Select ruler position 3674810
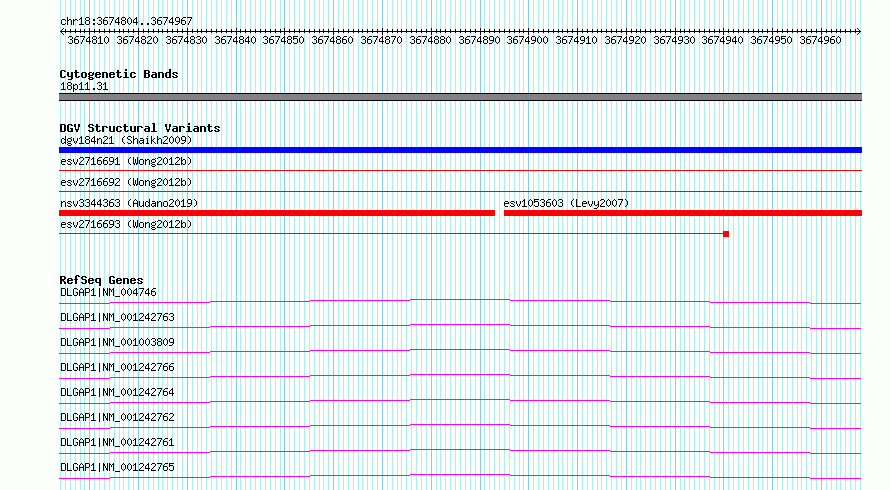The width and height of the screenshot is (890, 490). (88, 40)
